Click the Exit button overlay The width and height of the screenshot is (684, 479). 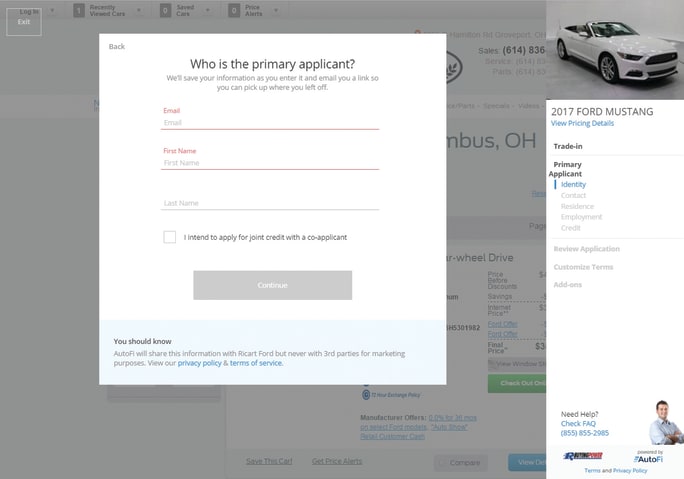(x=24, y=20)
